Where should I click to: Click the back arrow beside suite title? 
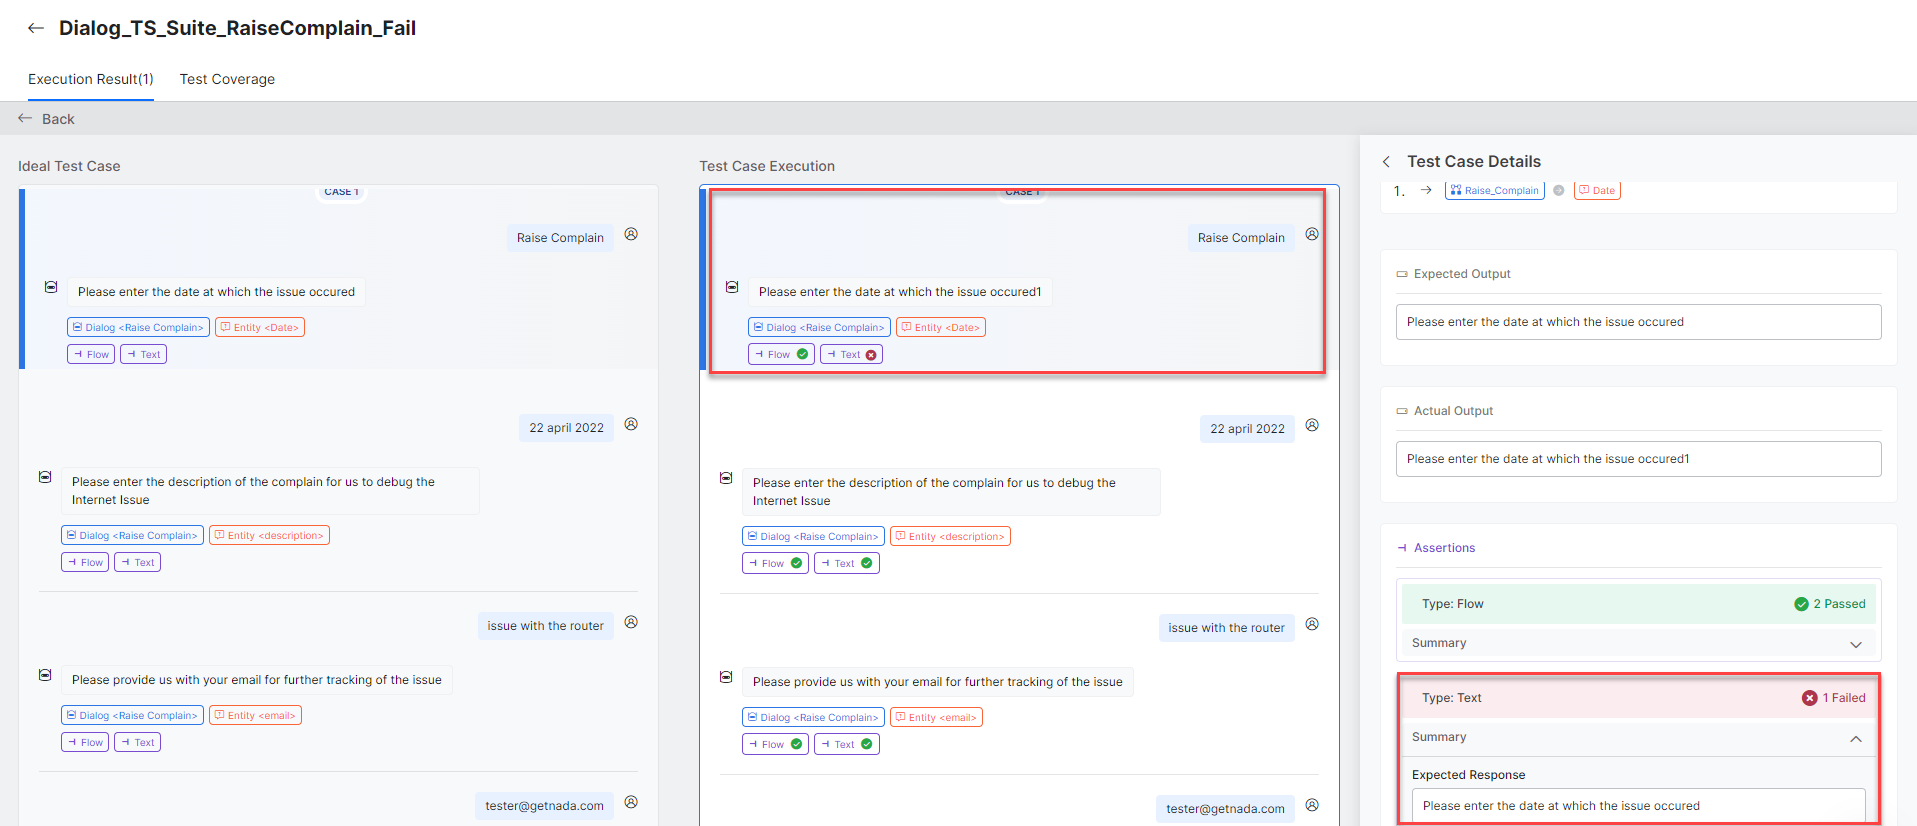[x=36, y=28]
